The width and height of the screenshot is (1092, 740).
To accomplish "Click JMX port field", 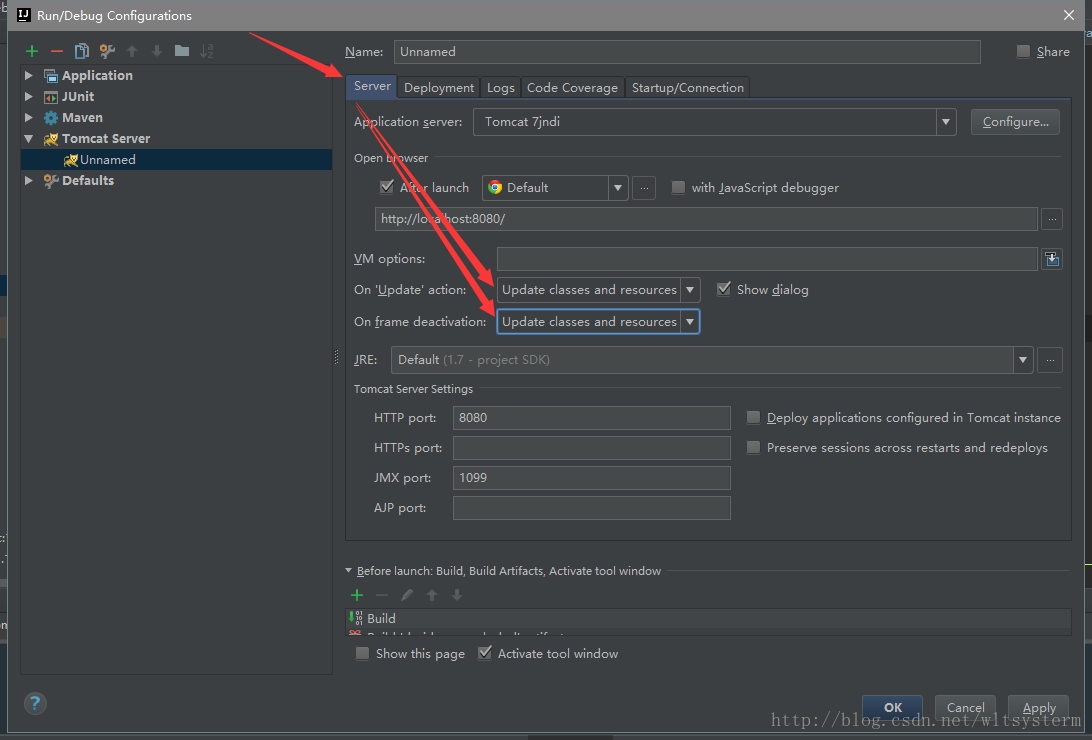I will tap(591, 478).
